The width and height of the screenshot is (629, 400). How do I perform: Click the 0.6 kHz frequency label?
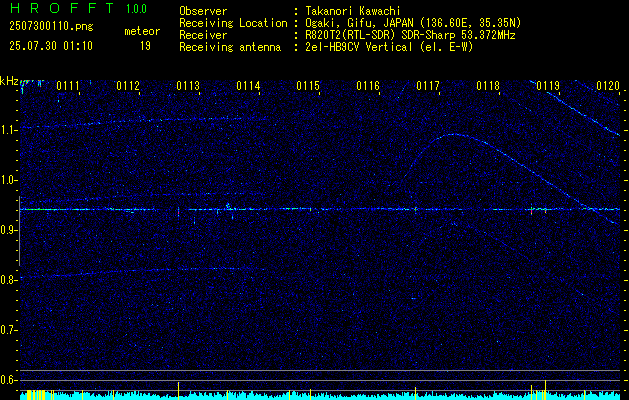(x=9, y=380)
